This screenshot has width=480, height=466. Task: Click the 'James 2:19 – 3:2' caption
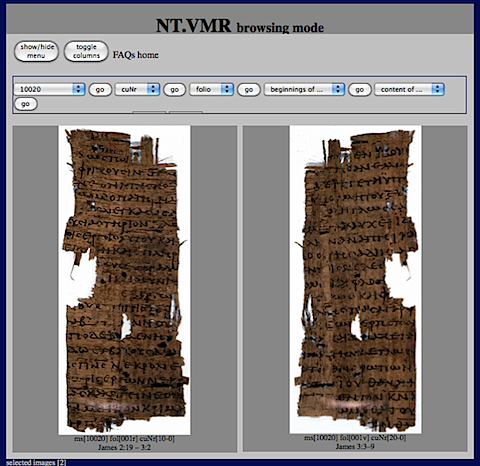pyautogui.click(x=124, y=447)
